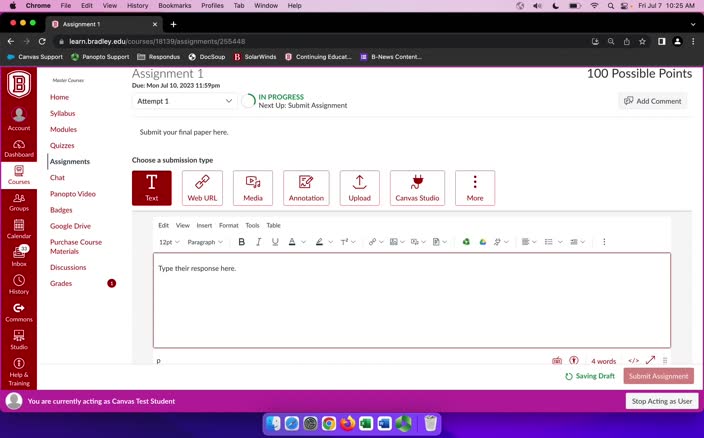Open the Attempt 1 dropdown
This screenshot has width=704, height=438.
pos(185,101)
